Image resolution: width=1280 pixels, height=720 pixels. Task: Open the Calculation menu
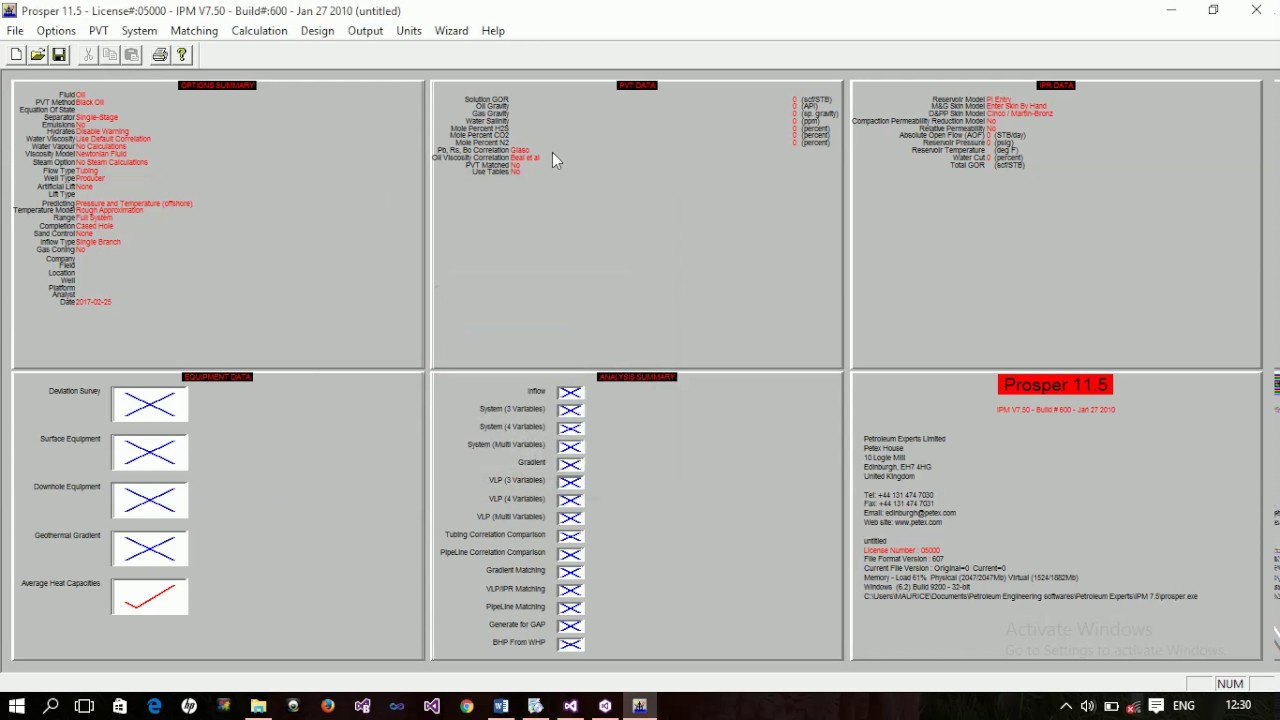(259, 31)
